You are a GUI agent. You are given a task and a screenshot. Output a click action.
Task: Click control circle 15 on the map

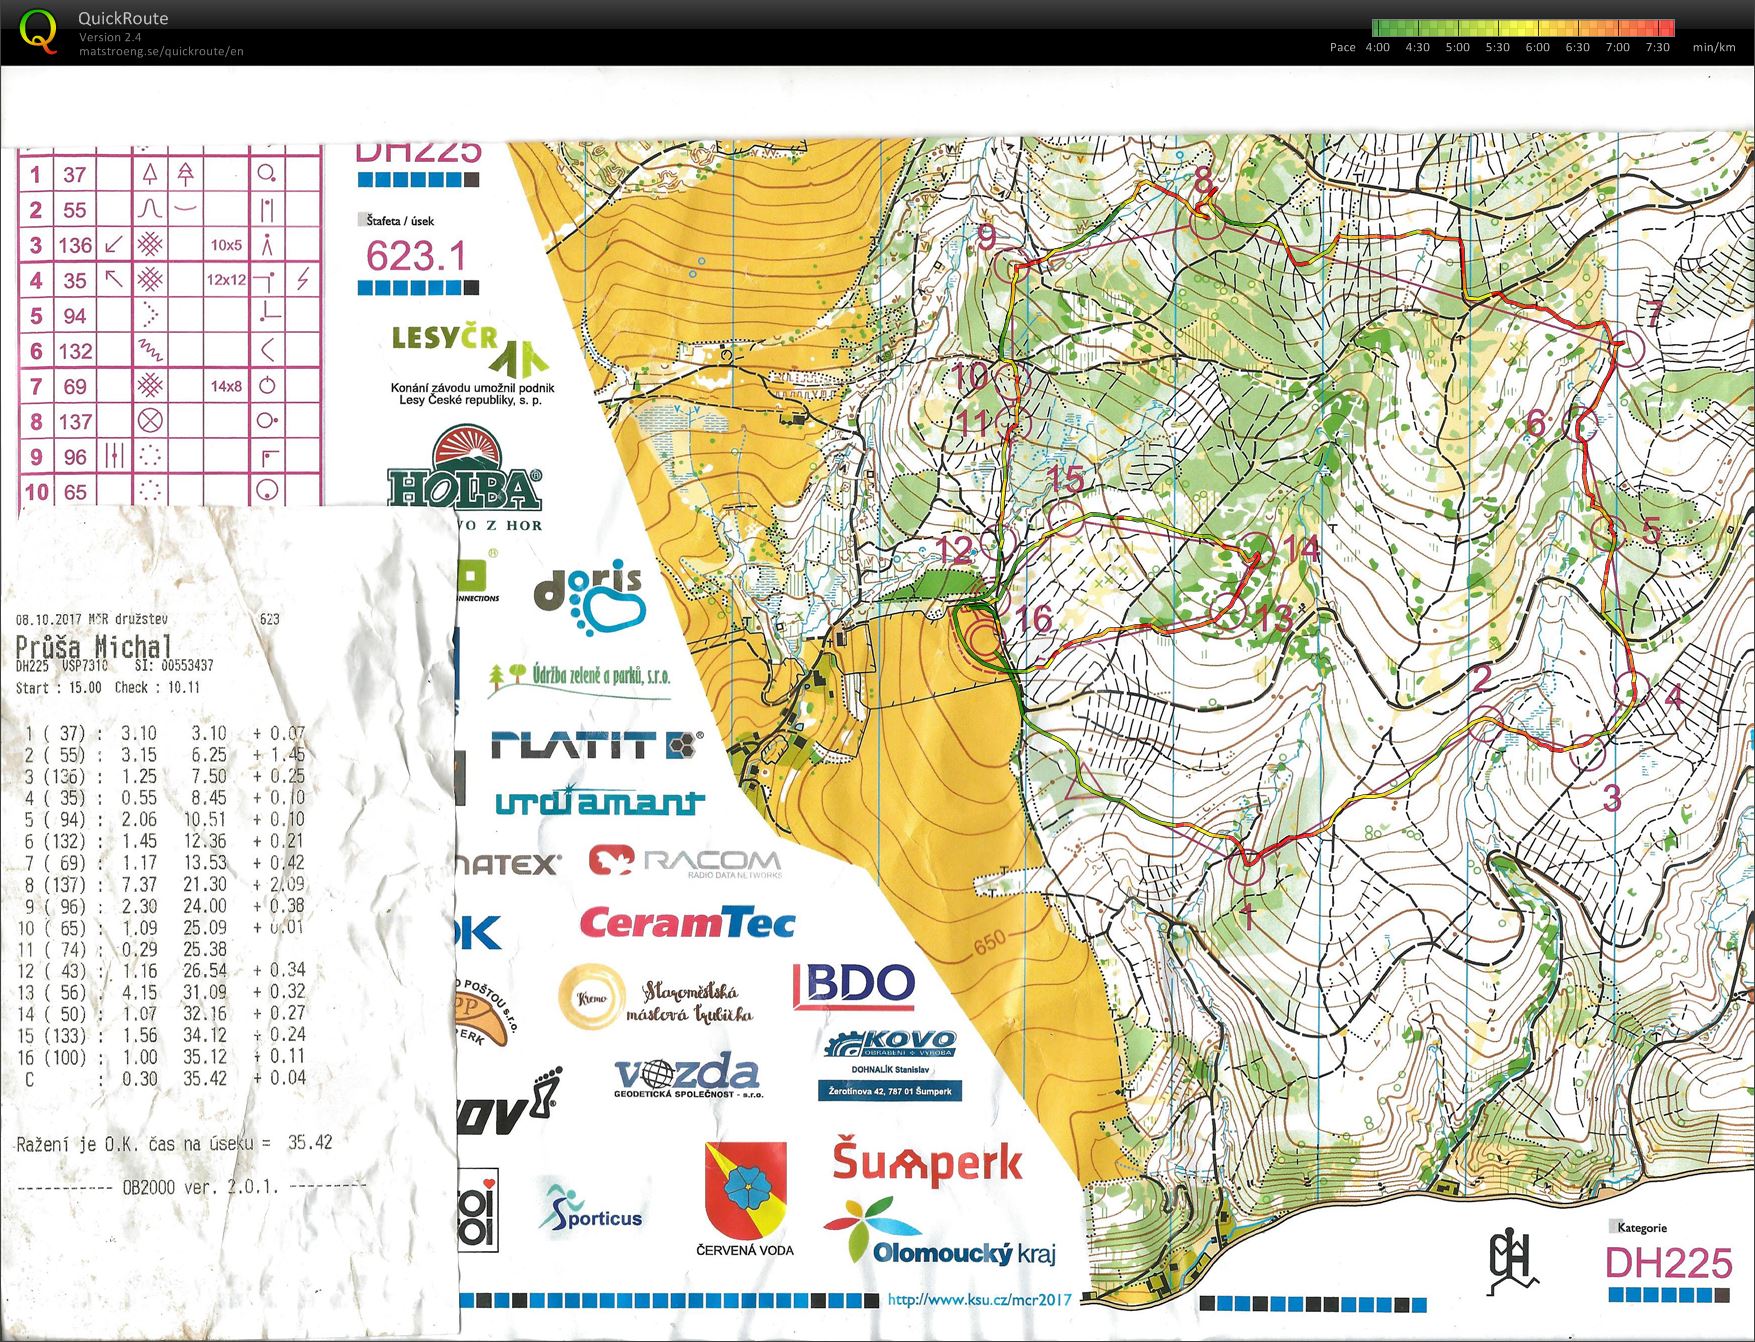click(x=1066, y=517)
